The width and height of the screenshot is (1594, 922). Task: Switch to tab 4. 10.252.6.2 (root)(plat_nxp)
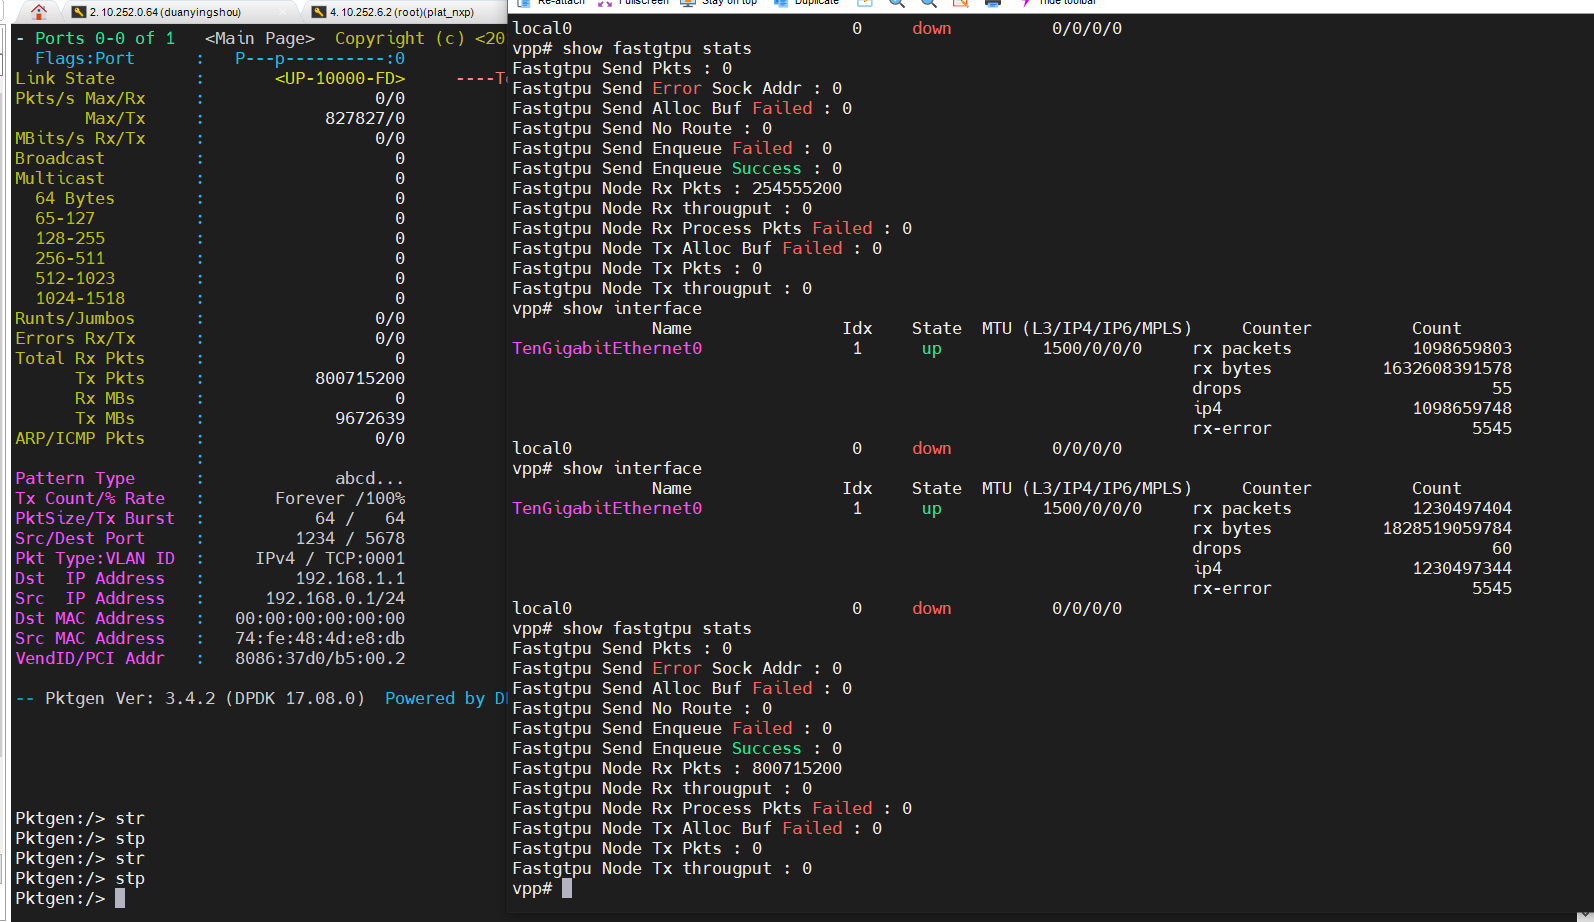pos(401,12)
